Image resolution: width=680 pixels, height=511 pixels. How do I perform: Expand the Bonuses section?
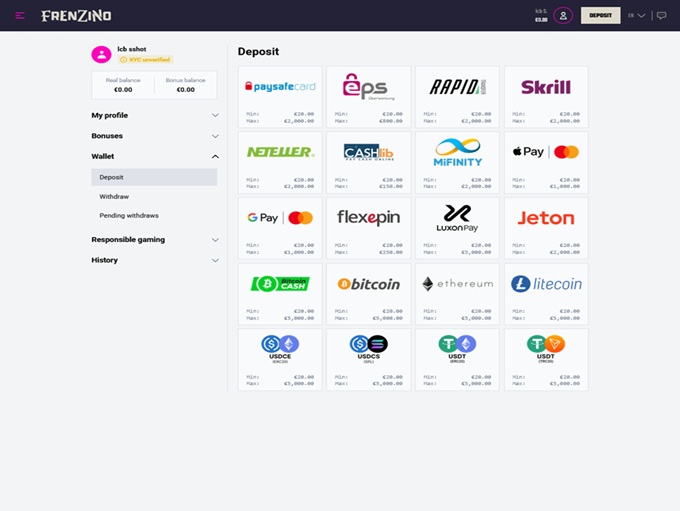tap(154, 136)
